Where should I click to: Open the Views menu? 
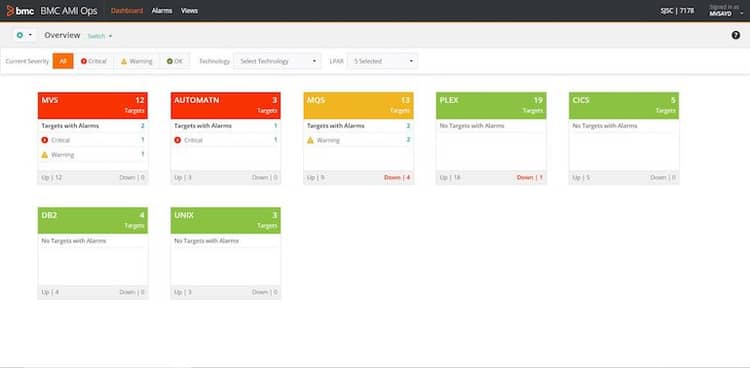coord(189,11)
